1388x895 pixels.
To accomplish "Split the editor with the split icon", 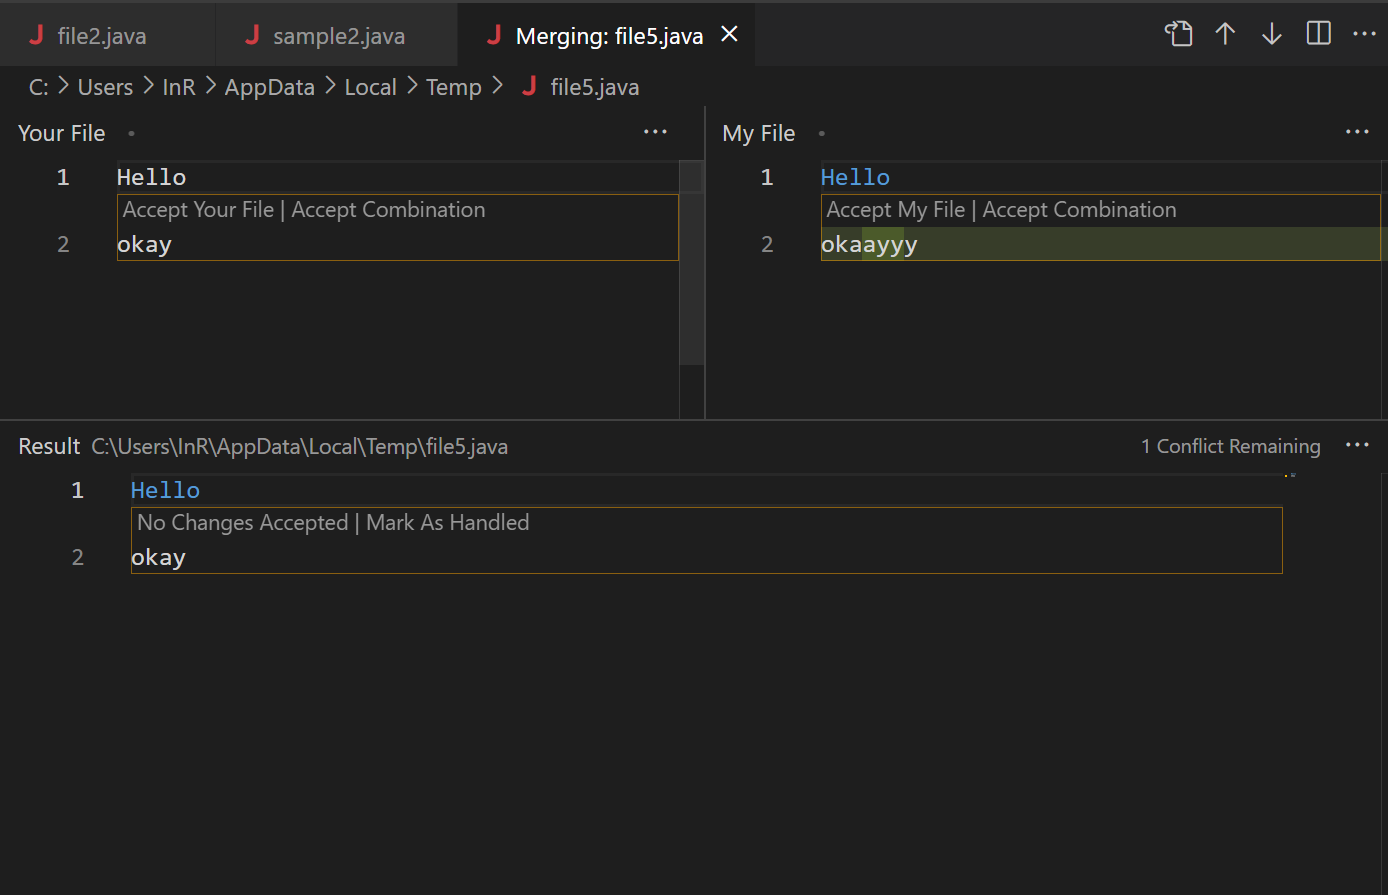I will pyautogui.click(x=1319, y=34).
